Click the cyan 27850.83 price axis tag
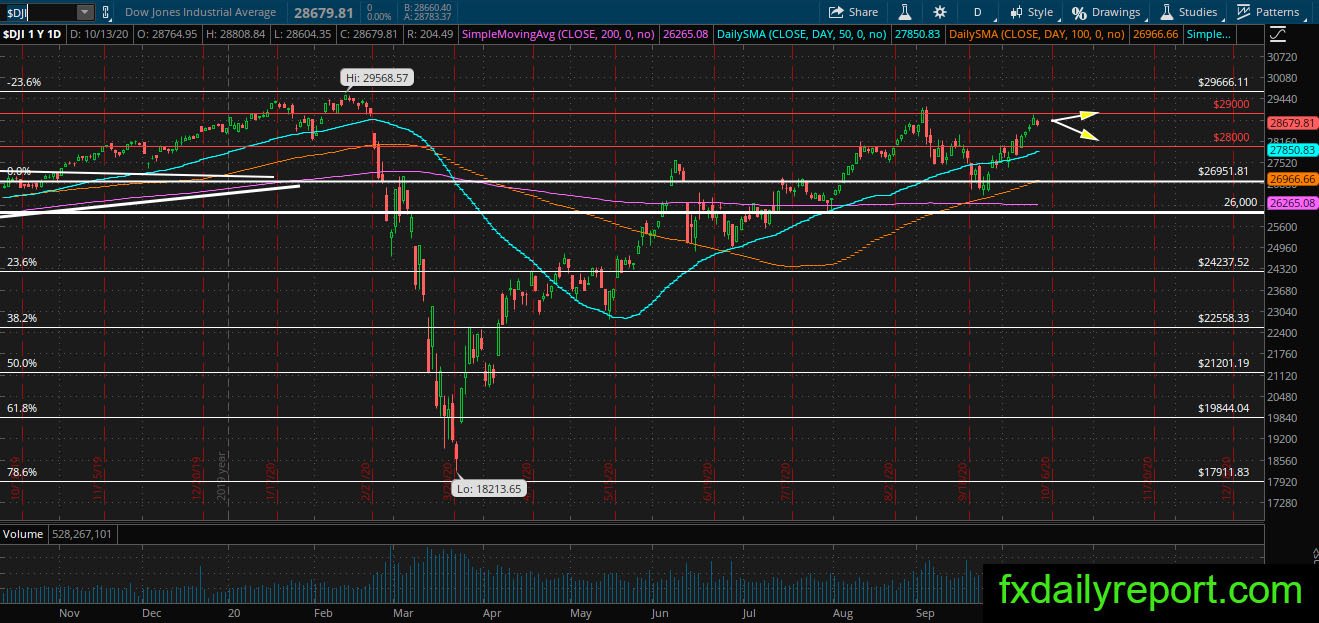 pyautogui.click(x=1290, y=150)
